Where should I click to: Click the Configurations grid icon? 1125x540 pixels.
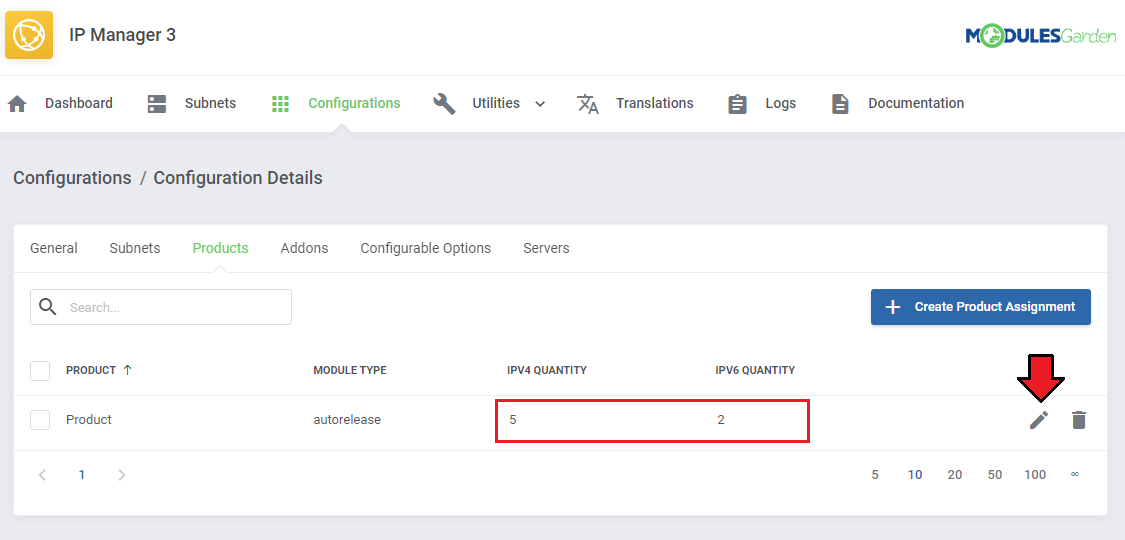(280, 104)
